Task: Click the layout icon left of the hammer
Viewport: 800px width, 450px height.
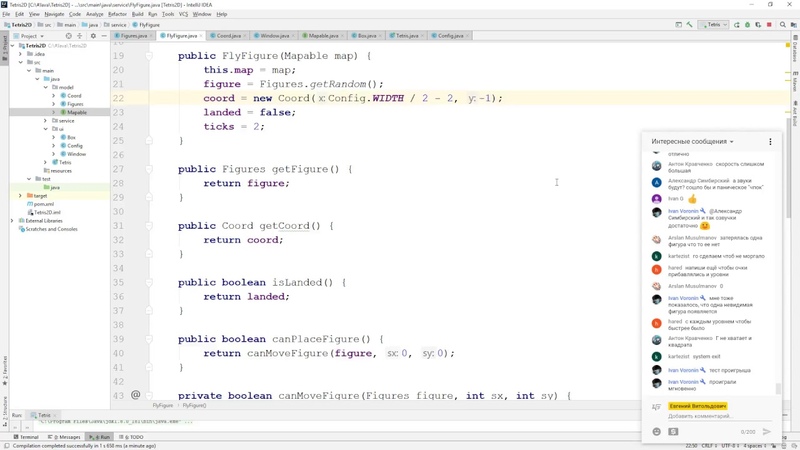Action: pyautogui.click(x=679, y=24)
